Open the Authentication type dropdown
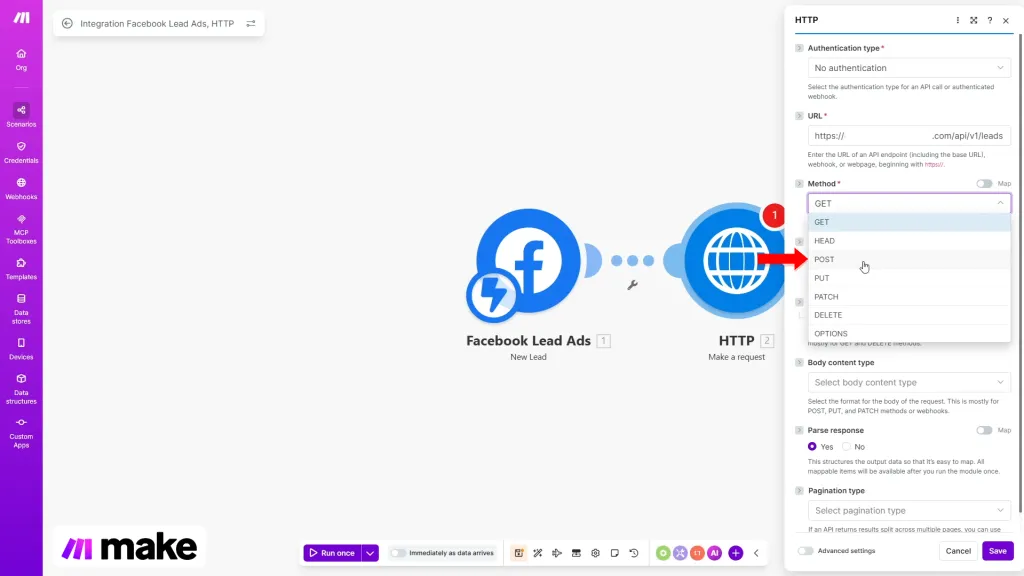 pyautogui.click(x=909, y=68)
